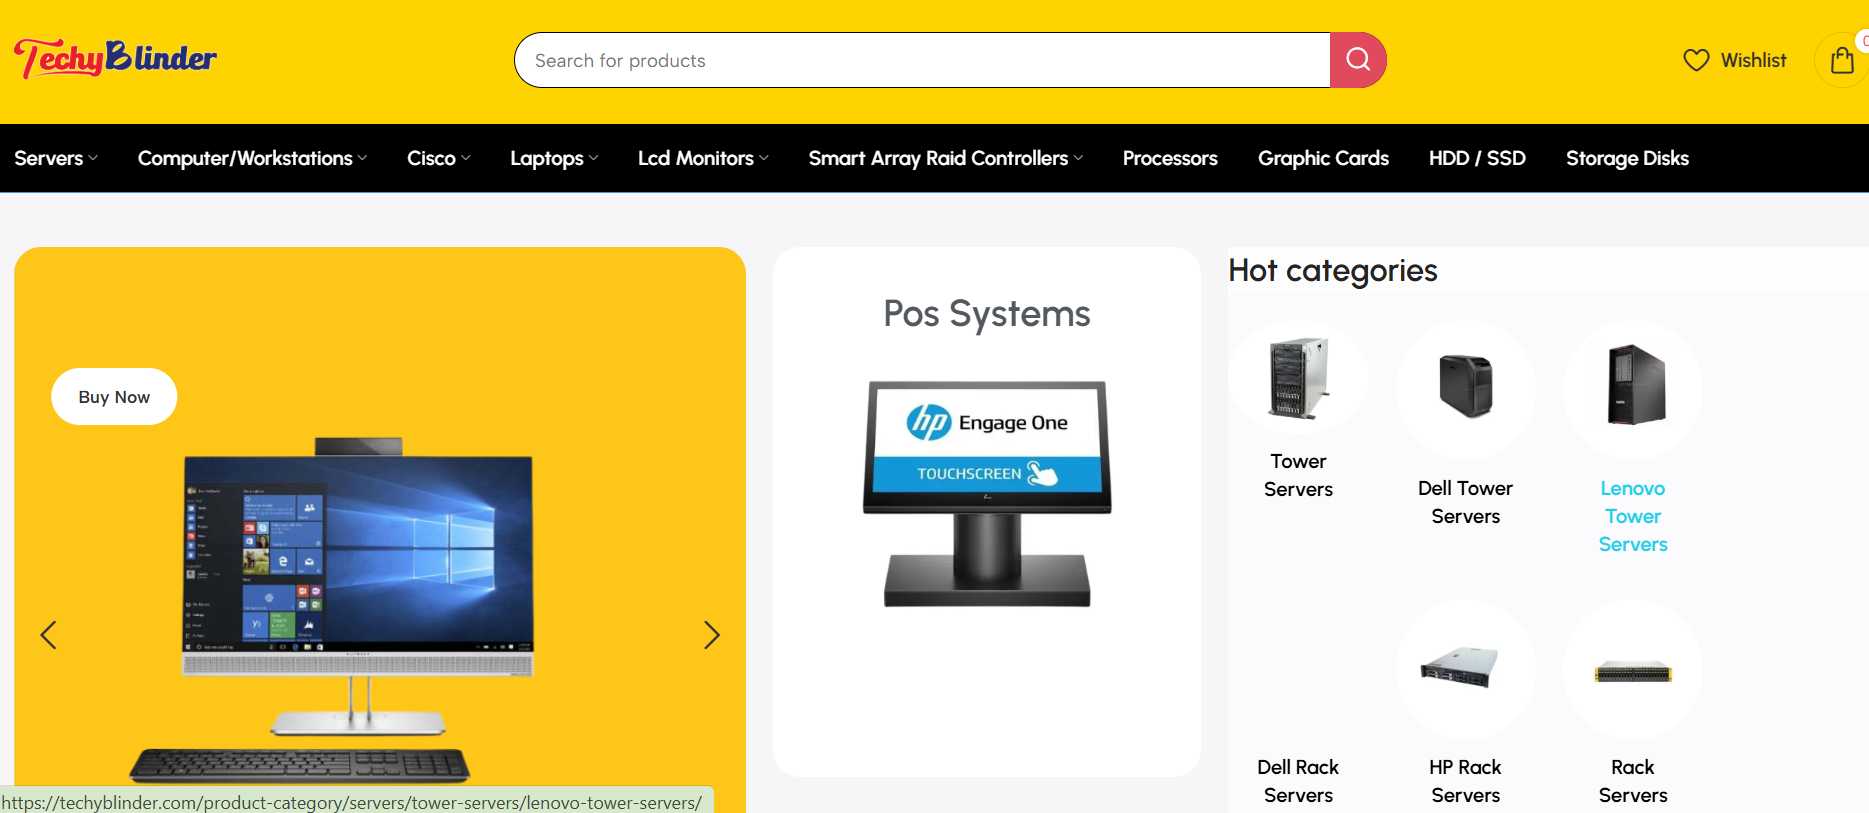Click the magnifier search button

coord(1357,60)
